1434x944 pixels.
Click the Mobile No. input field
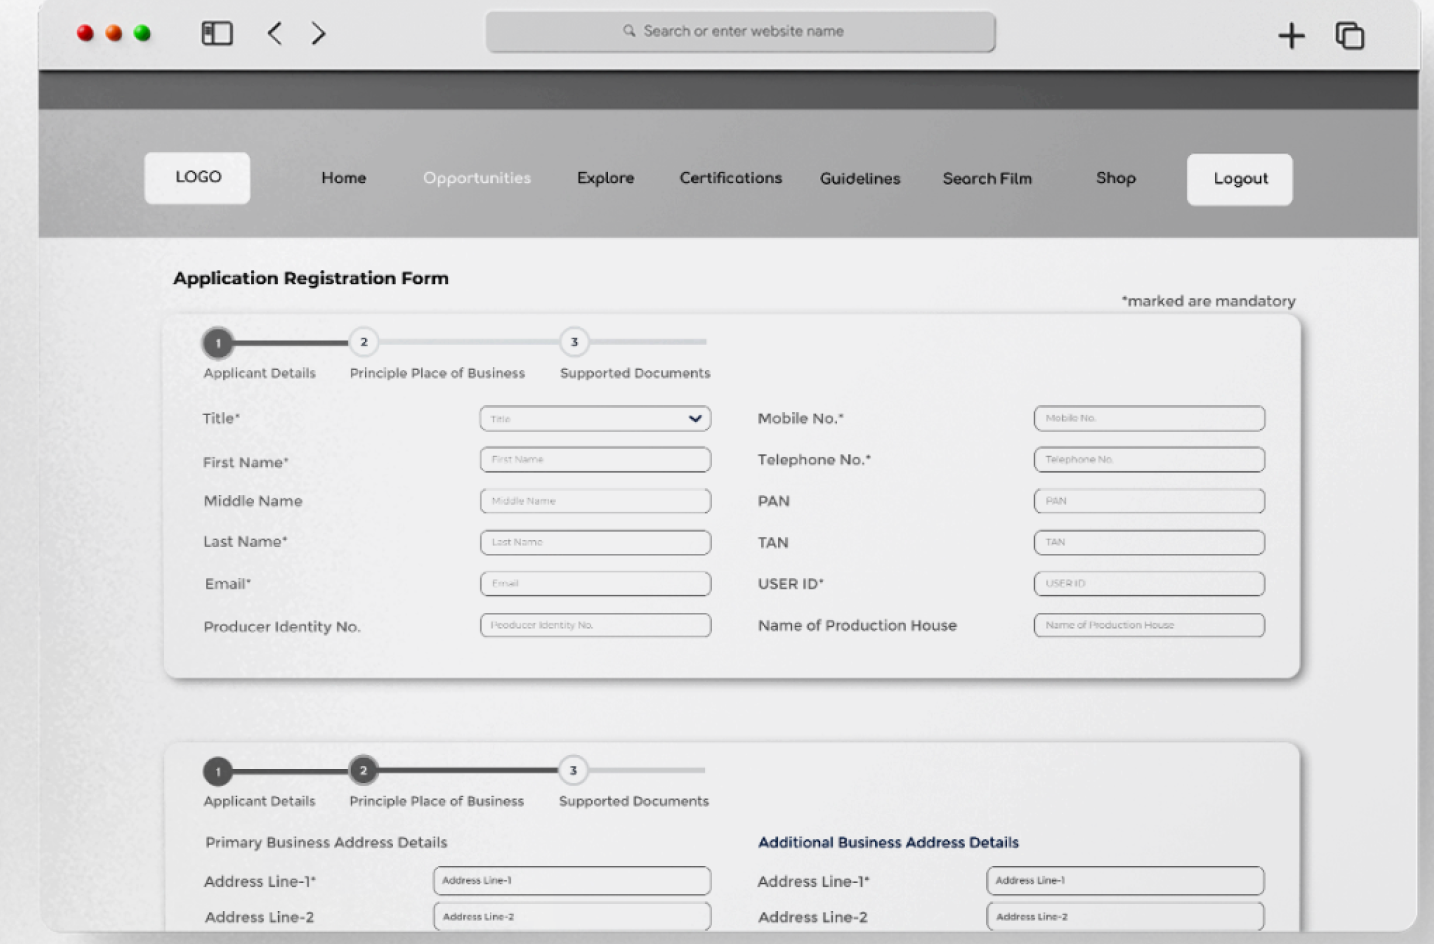click(x=1149, y=419)
